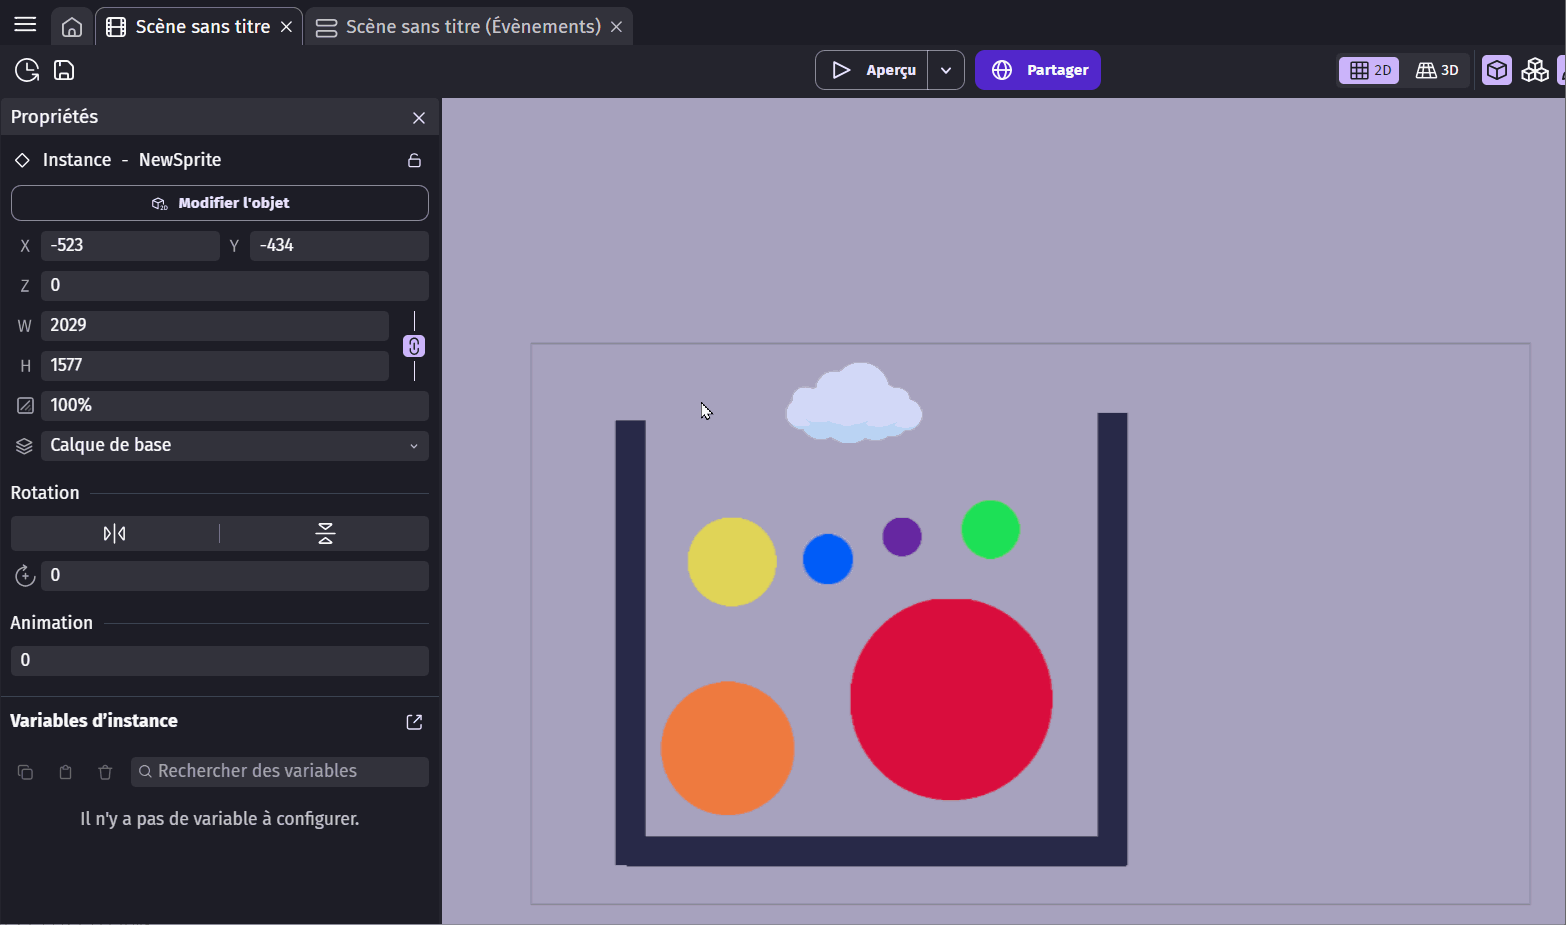Click the save project icon
Screen dimensions: 1566x925
(64, 70)
